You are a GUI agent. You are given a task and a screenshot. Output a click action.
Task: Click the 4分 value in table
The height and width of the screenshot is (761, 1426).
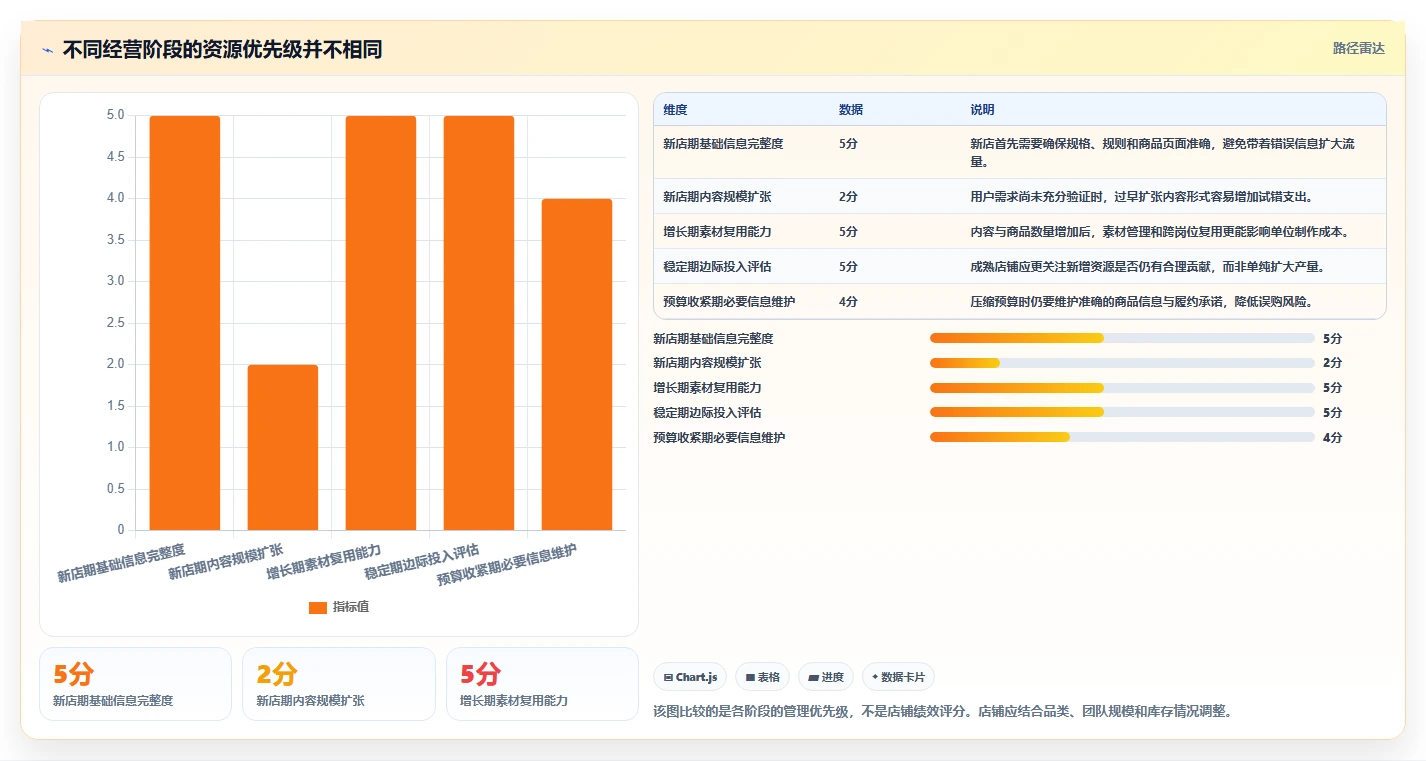tap(848, 302)
